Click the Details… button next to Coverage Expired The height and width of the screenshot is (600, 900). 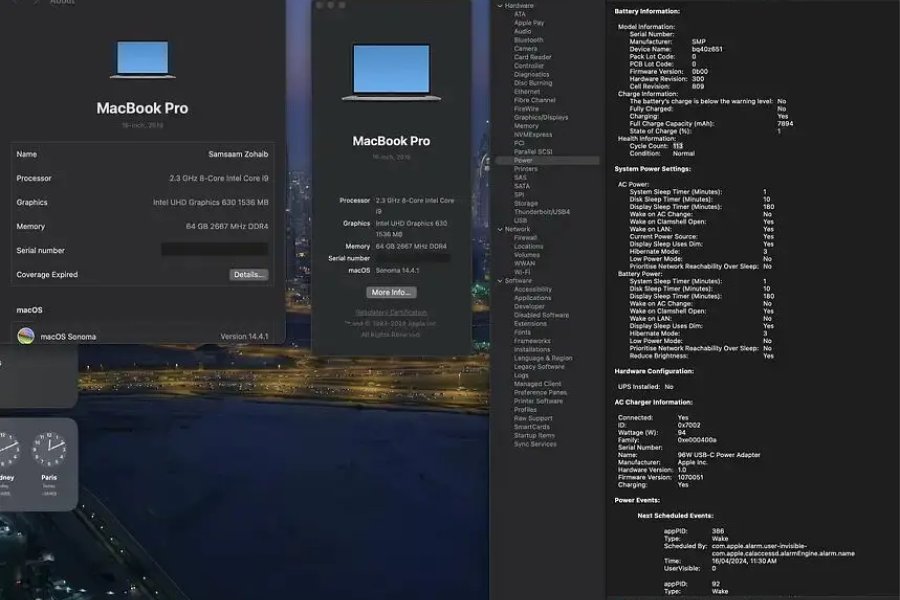pos(249,274)
